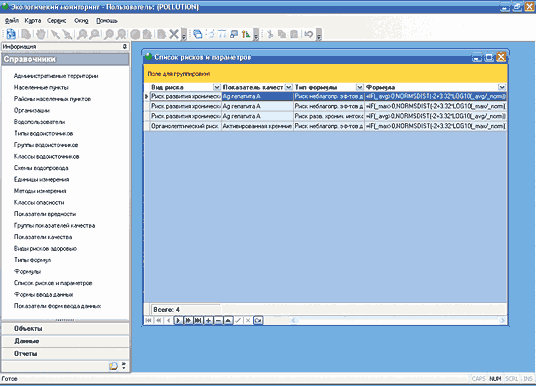The image size is (536, 386).
Task: Open Организации reference list
Action: [x=32, y=110]
